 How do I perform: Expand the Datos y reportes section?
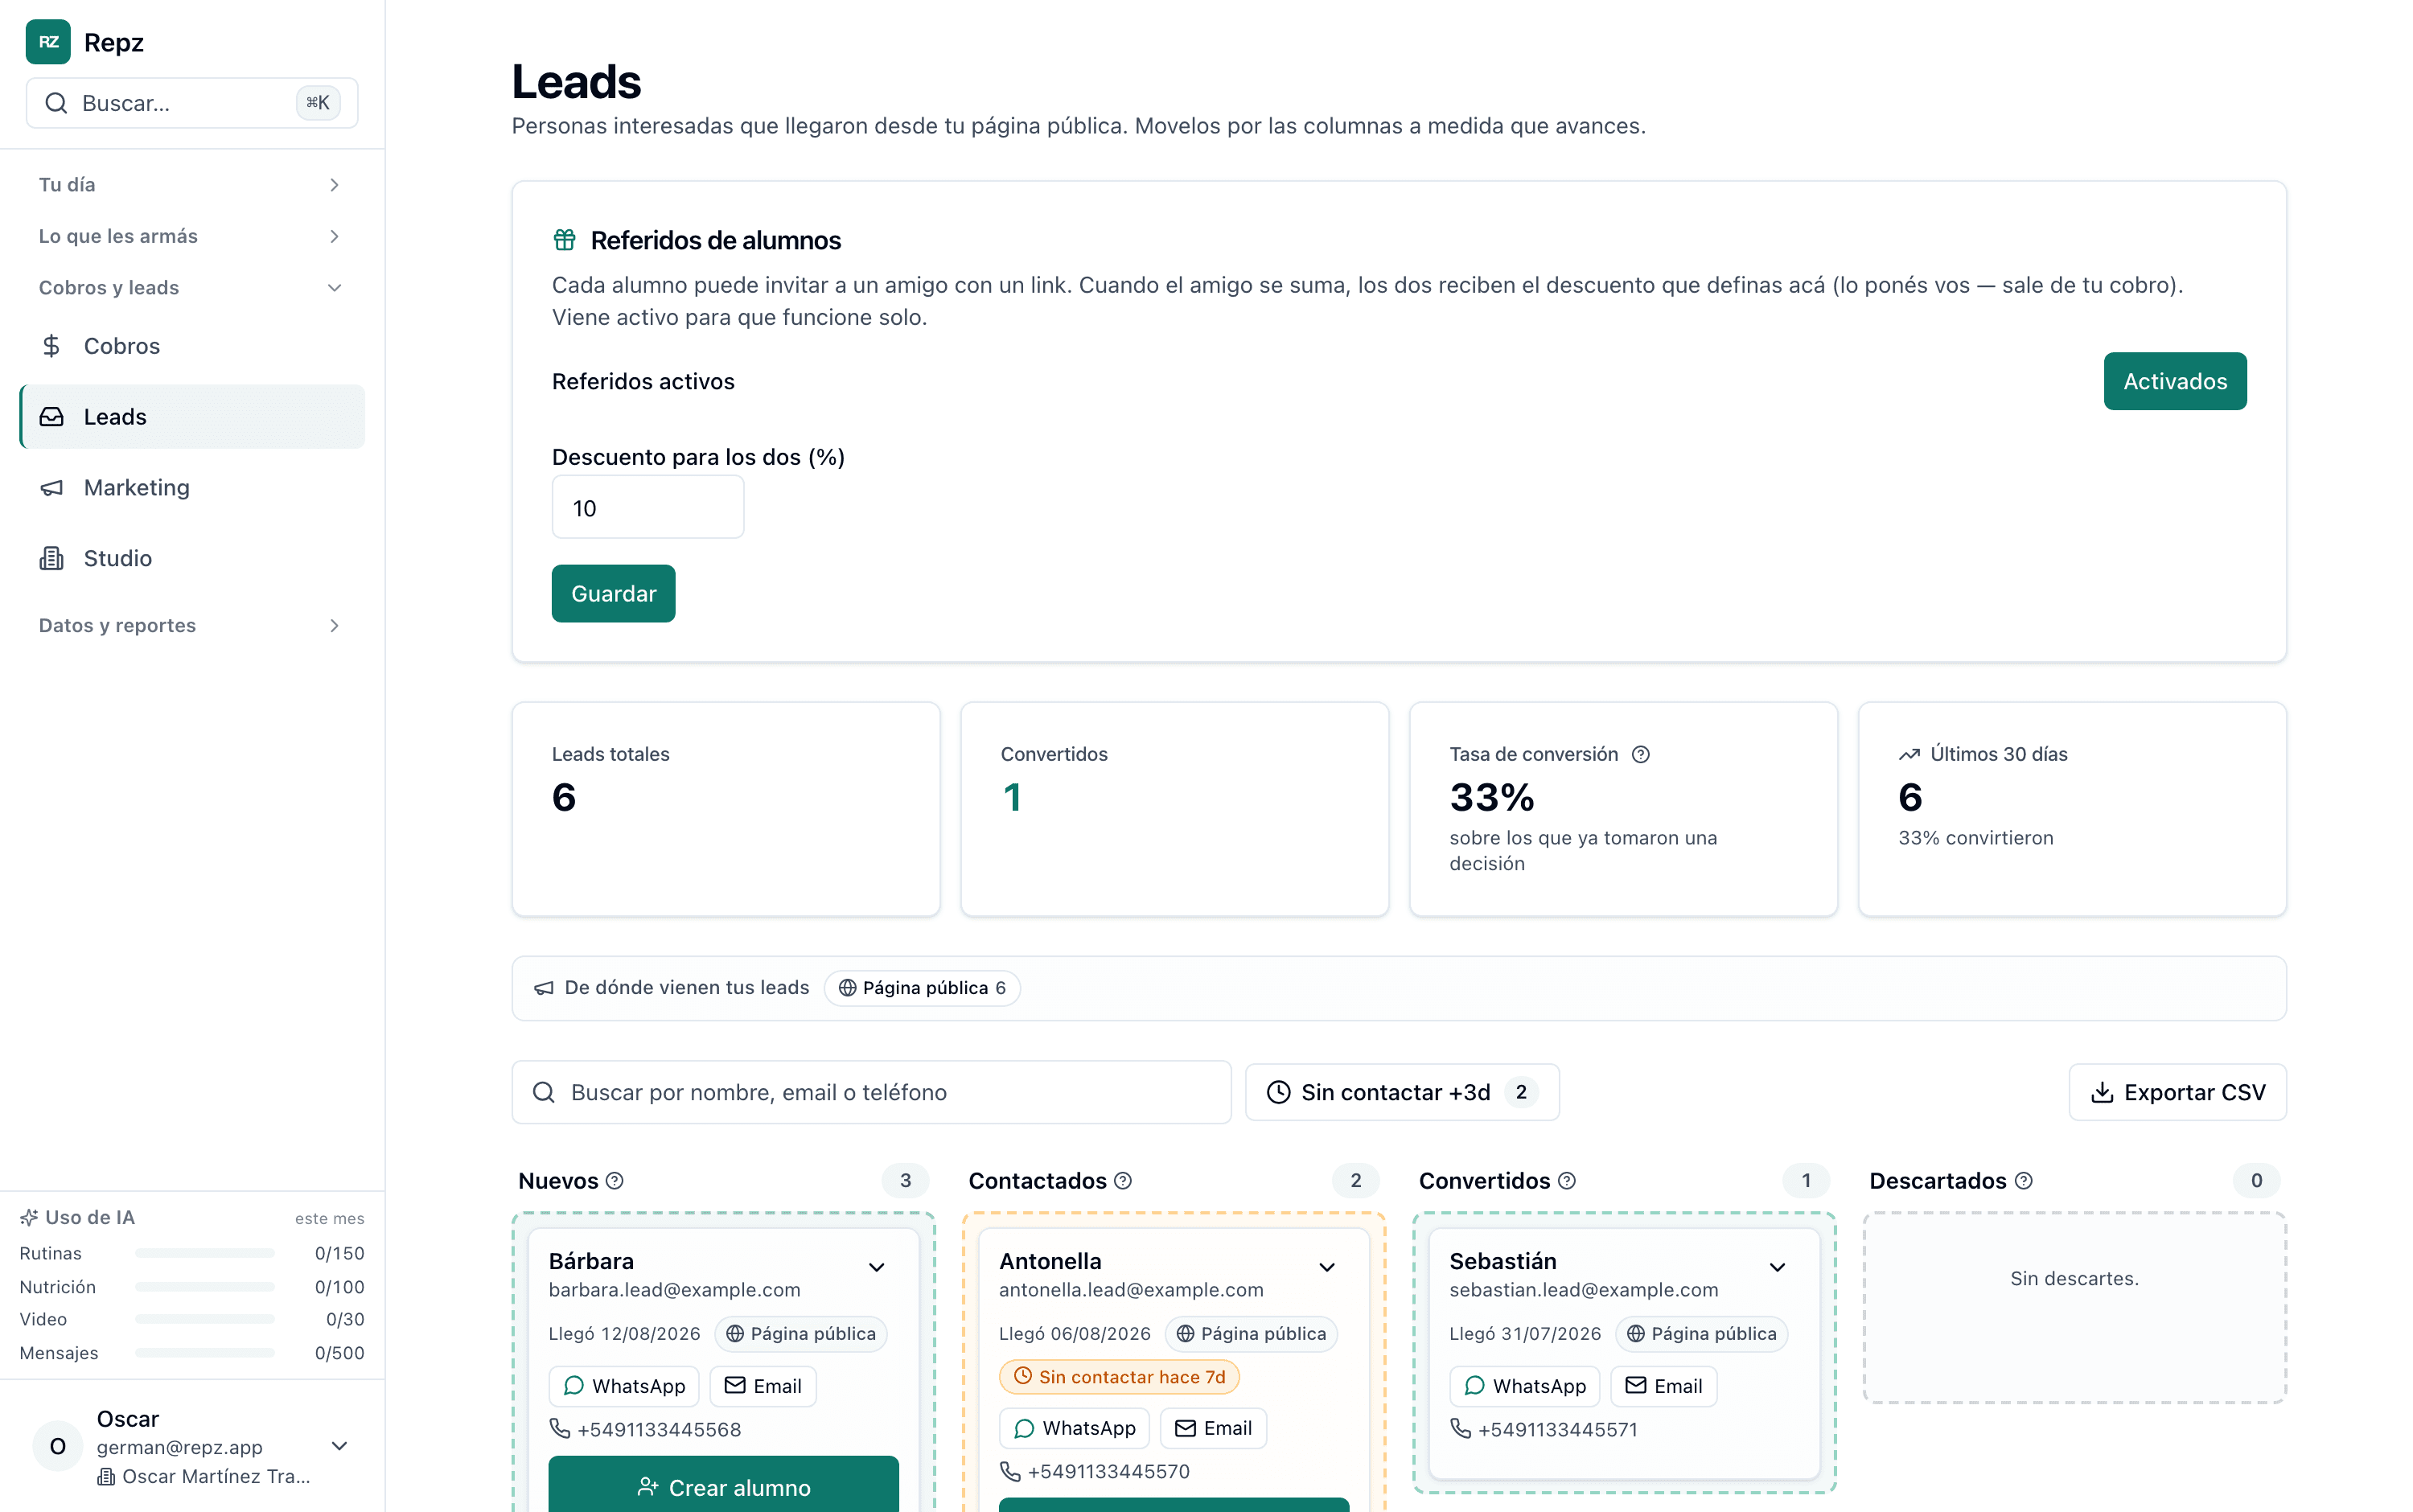(192, 625)
